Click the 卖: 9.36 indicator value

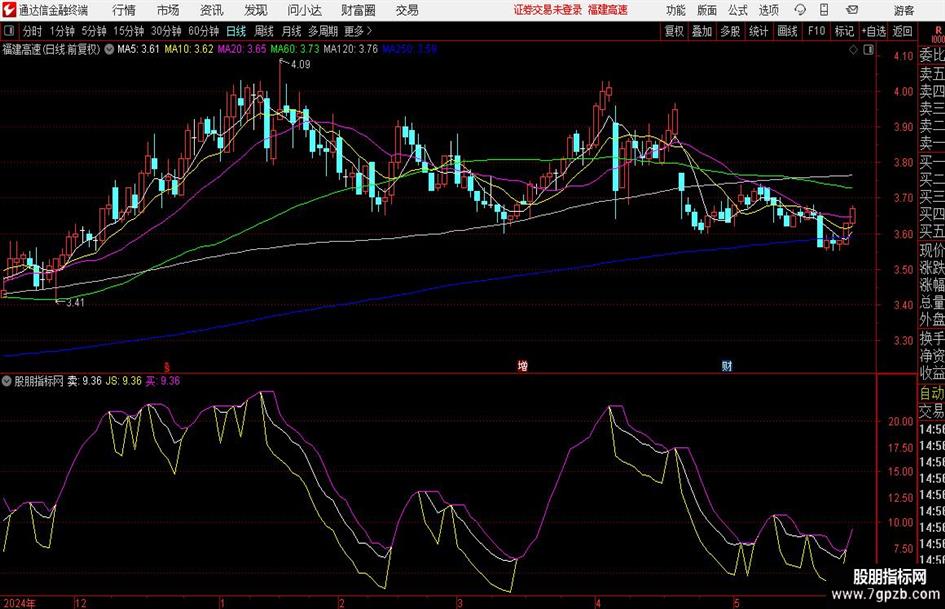tap(84, 381)
